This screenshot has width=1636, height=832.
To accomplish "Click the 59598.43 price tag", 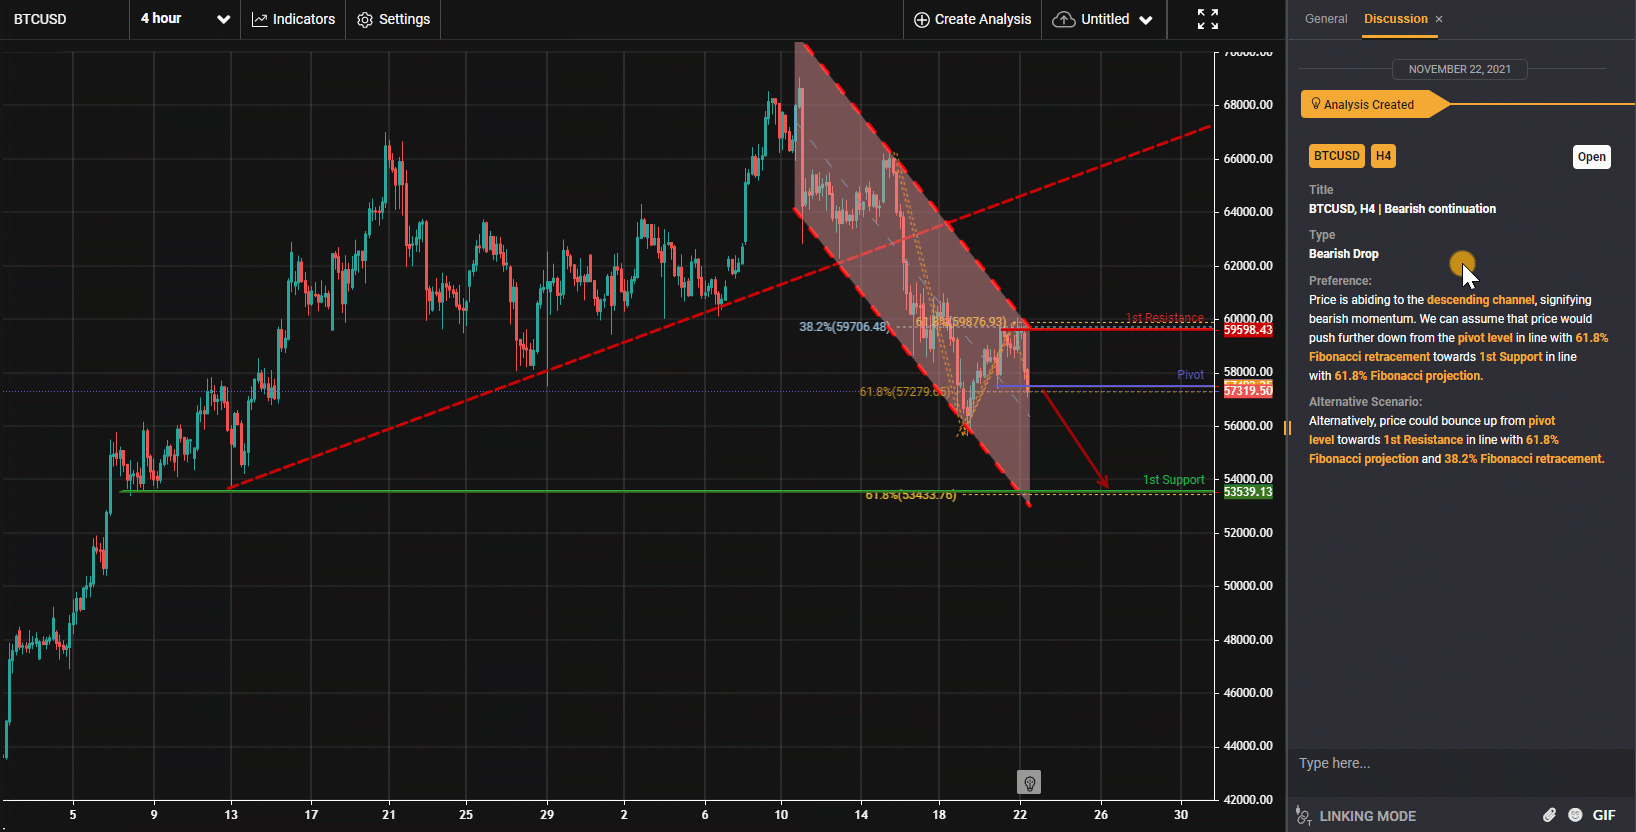I will point(1248,330).
